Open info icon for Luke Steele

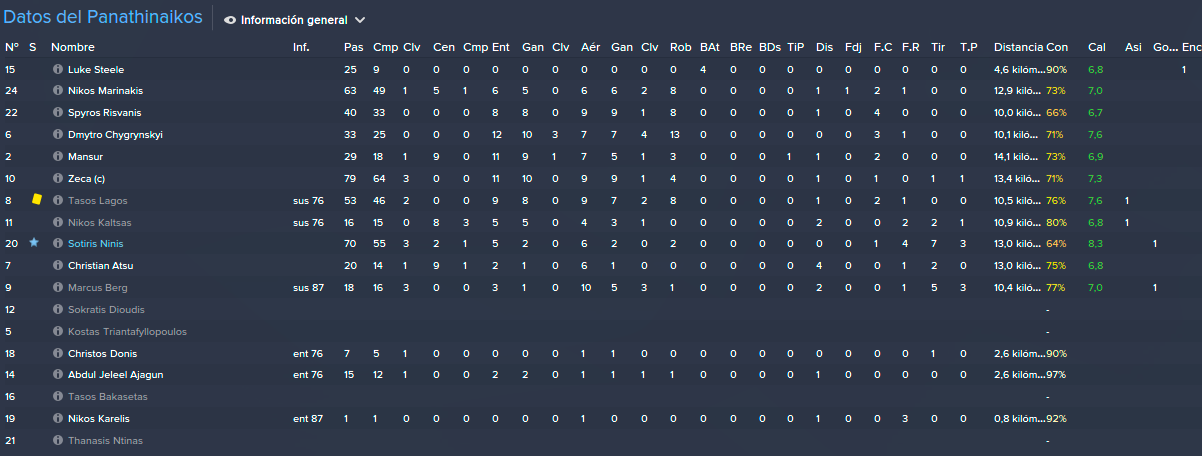pyautogui.click(x=57, y=70)
